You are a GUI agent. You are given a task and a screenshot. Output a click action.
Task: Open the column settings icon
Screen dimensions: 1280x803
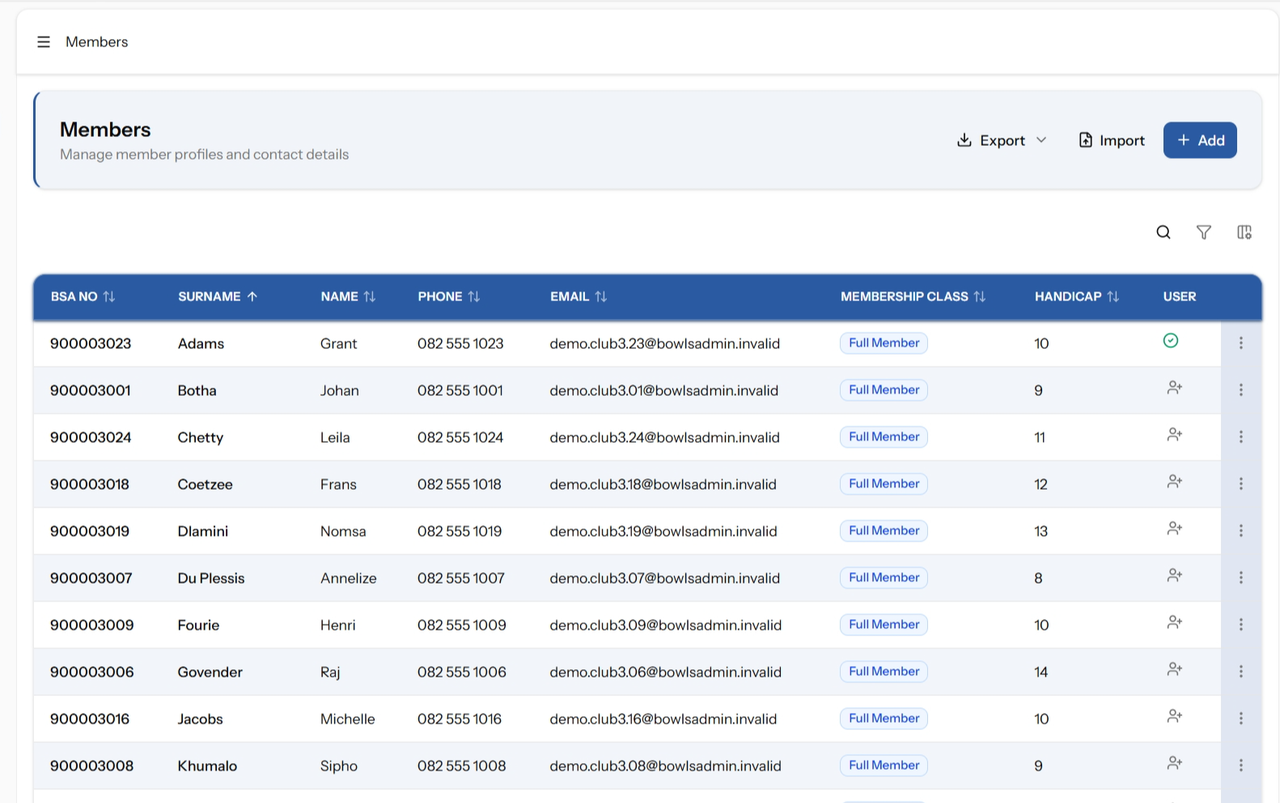pyautogui.click(x=1244, y=232)
